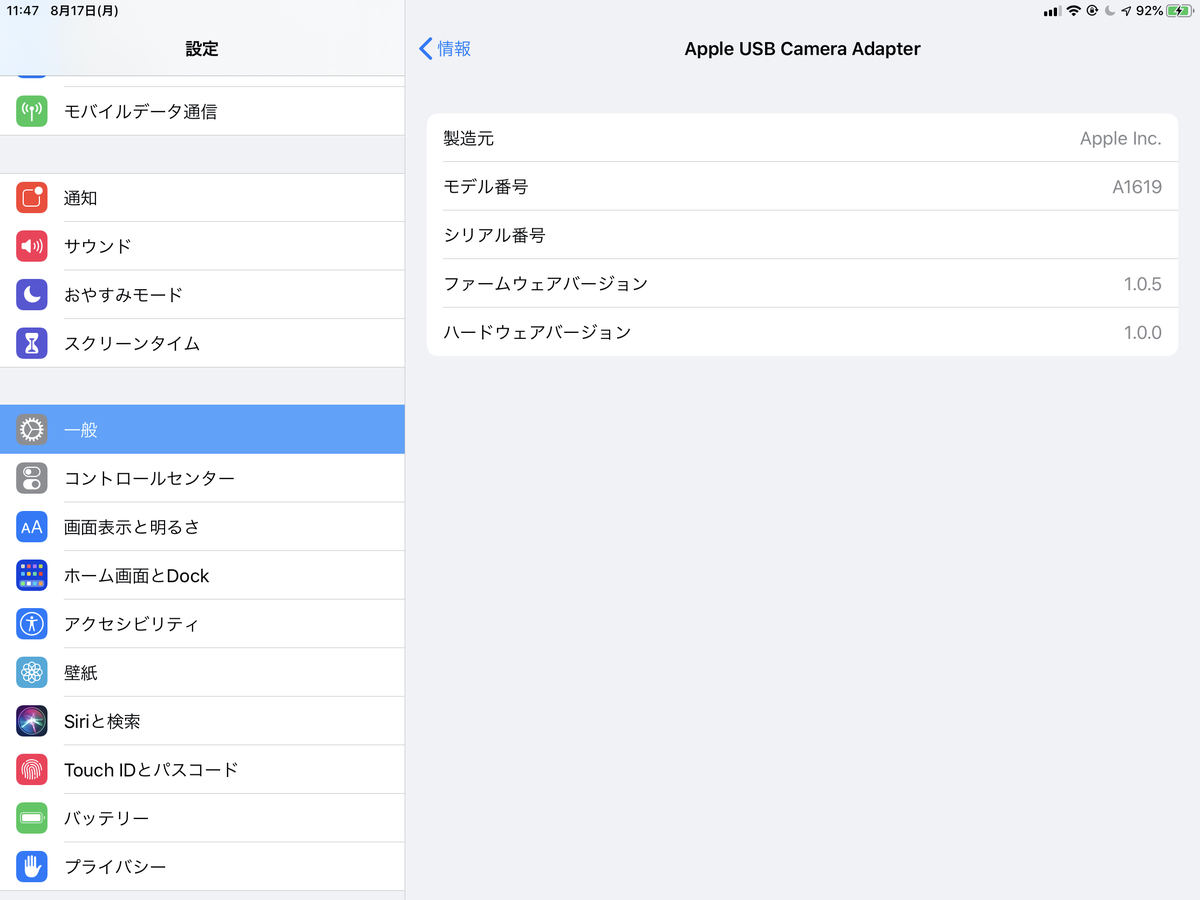The width and height of the screenshot is (1200, 900).
Task: Tap the Do Not Disturb (おやすみモード) moon icon
Action: [32, 295]
